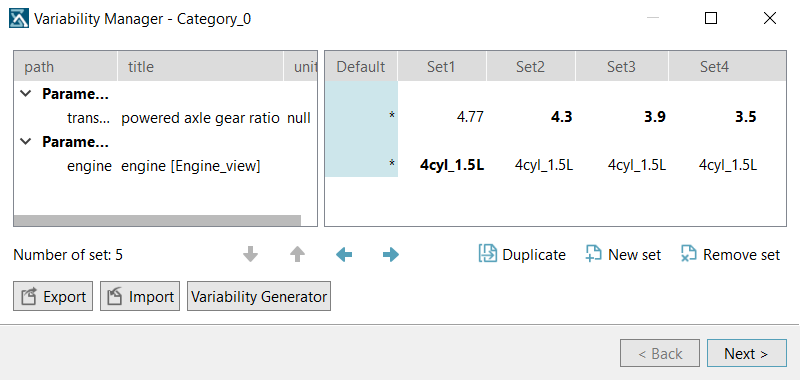Click Set1 bold 4cyl_1.5L engine cell
800x380 pixels.
[x=452, y=165]
